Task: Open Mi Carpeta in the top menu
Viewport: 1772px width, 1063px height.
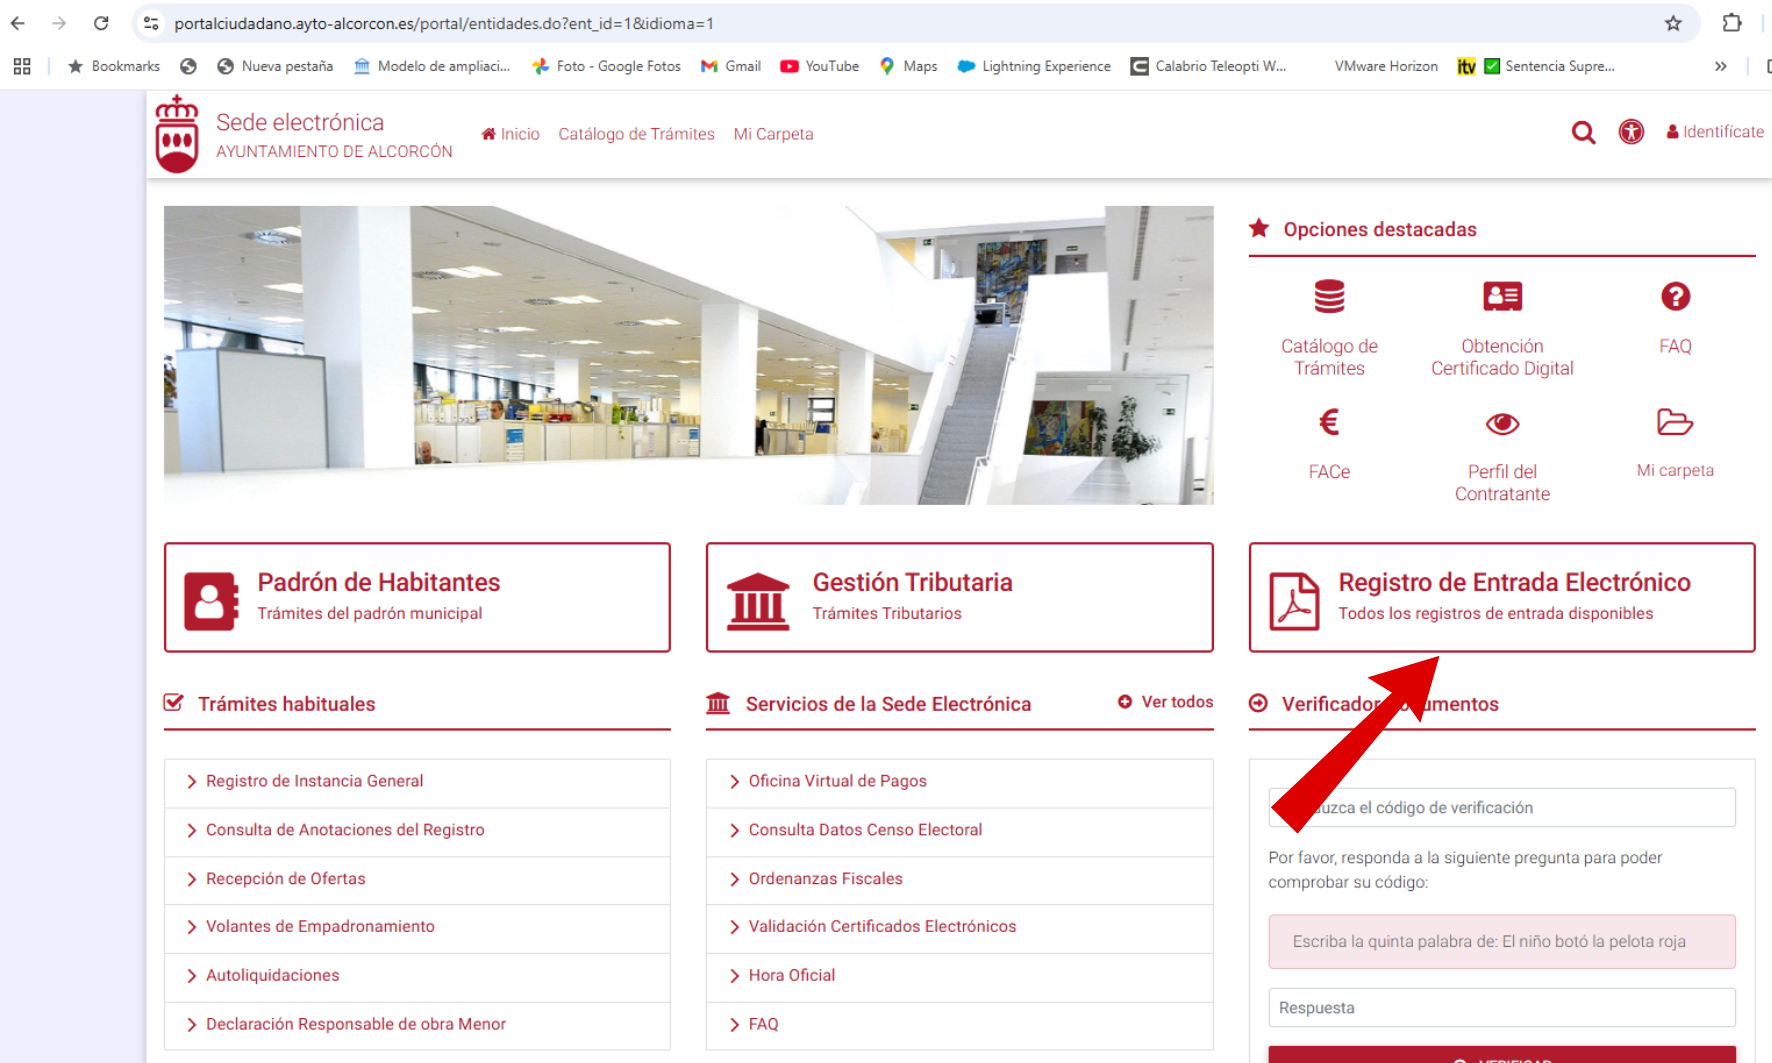Action: click(x=773, y=134)
